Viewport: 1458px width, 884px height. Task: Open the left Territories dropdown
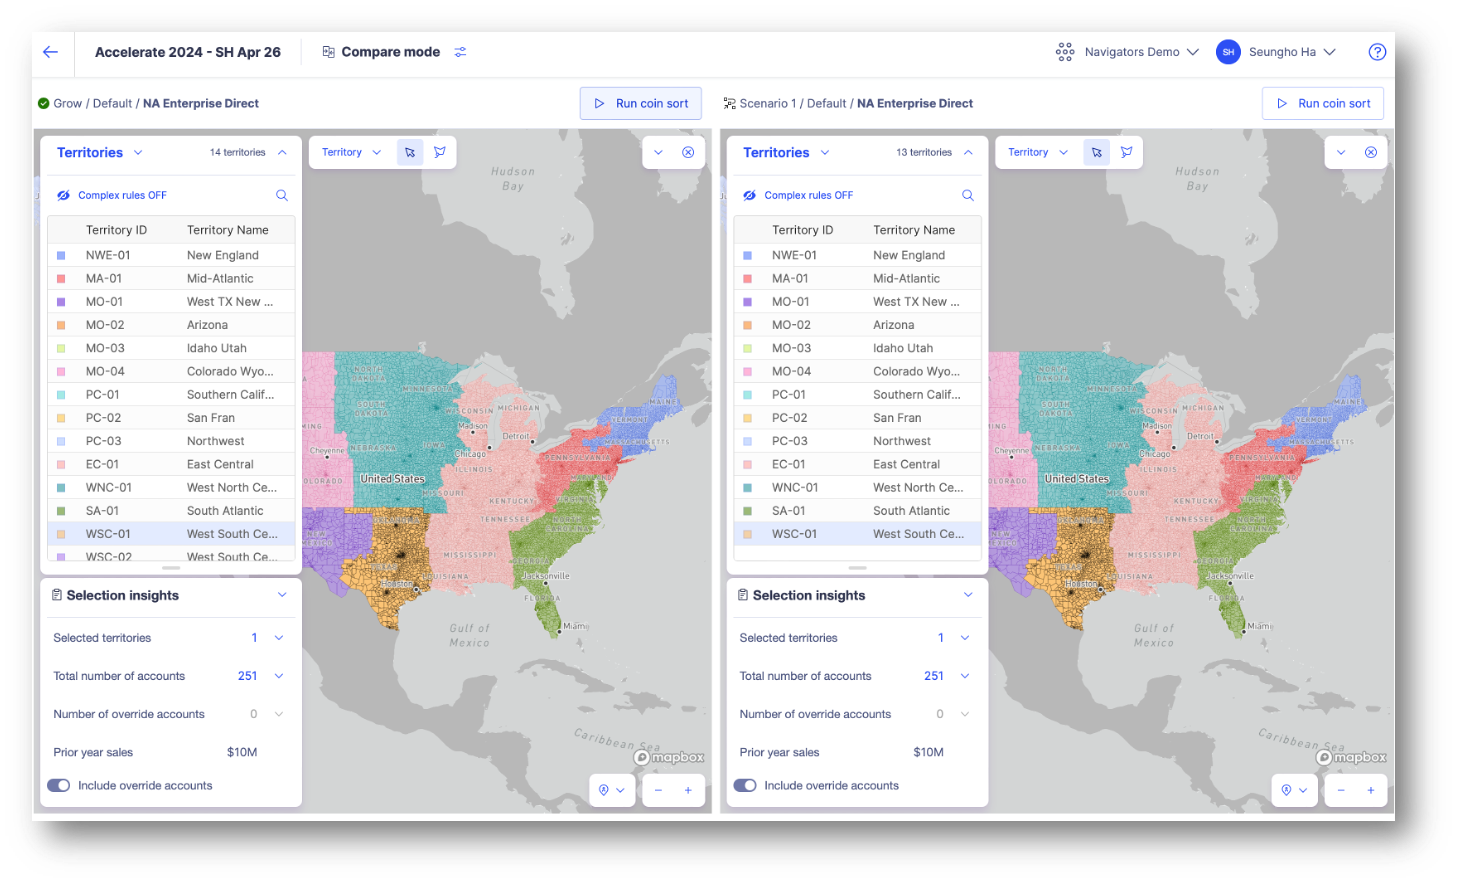pos(100,152)
